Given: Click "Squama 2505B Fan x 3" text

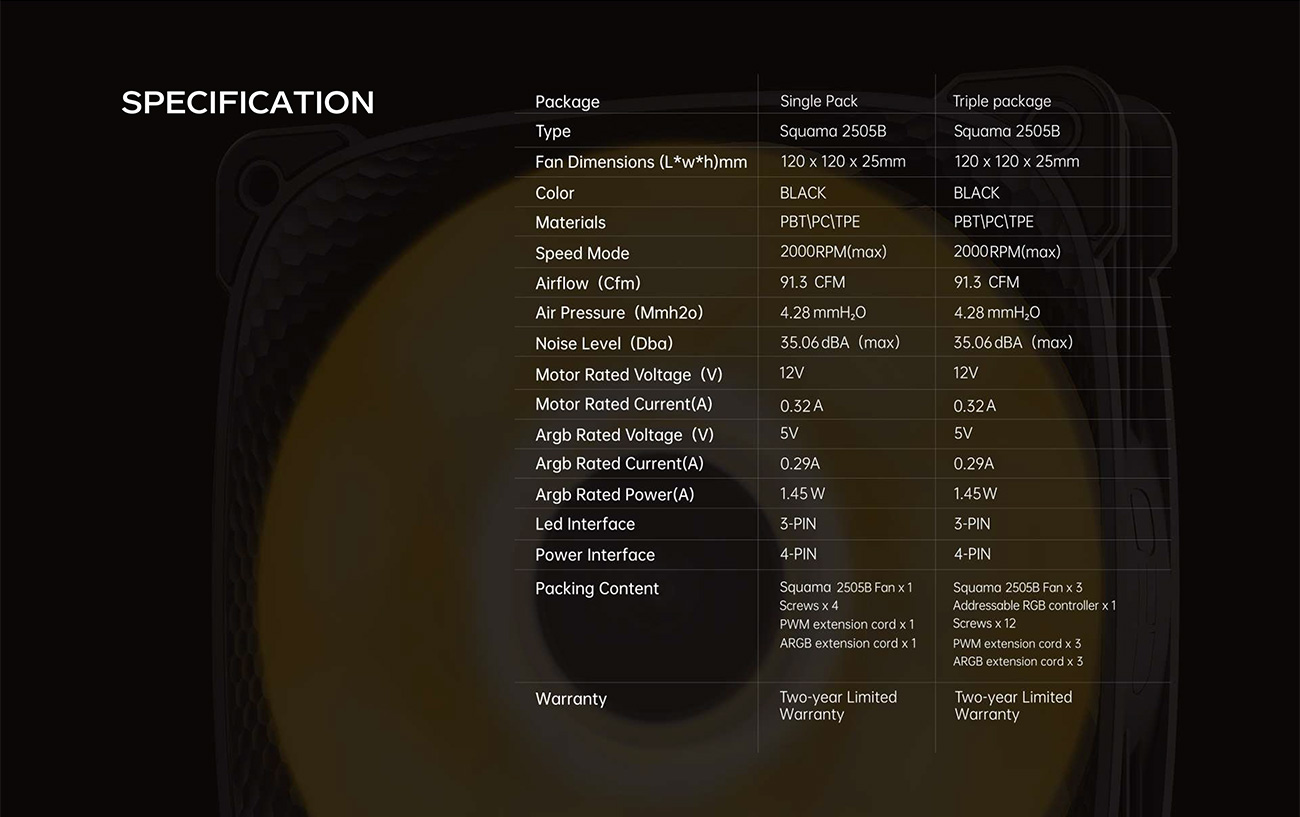Looking at the screenshot, I should [1017, 588].
